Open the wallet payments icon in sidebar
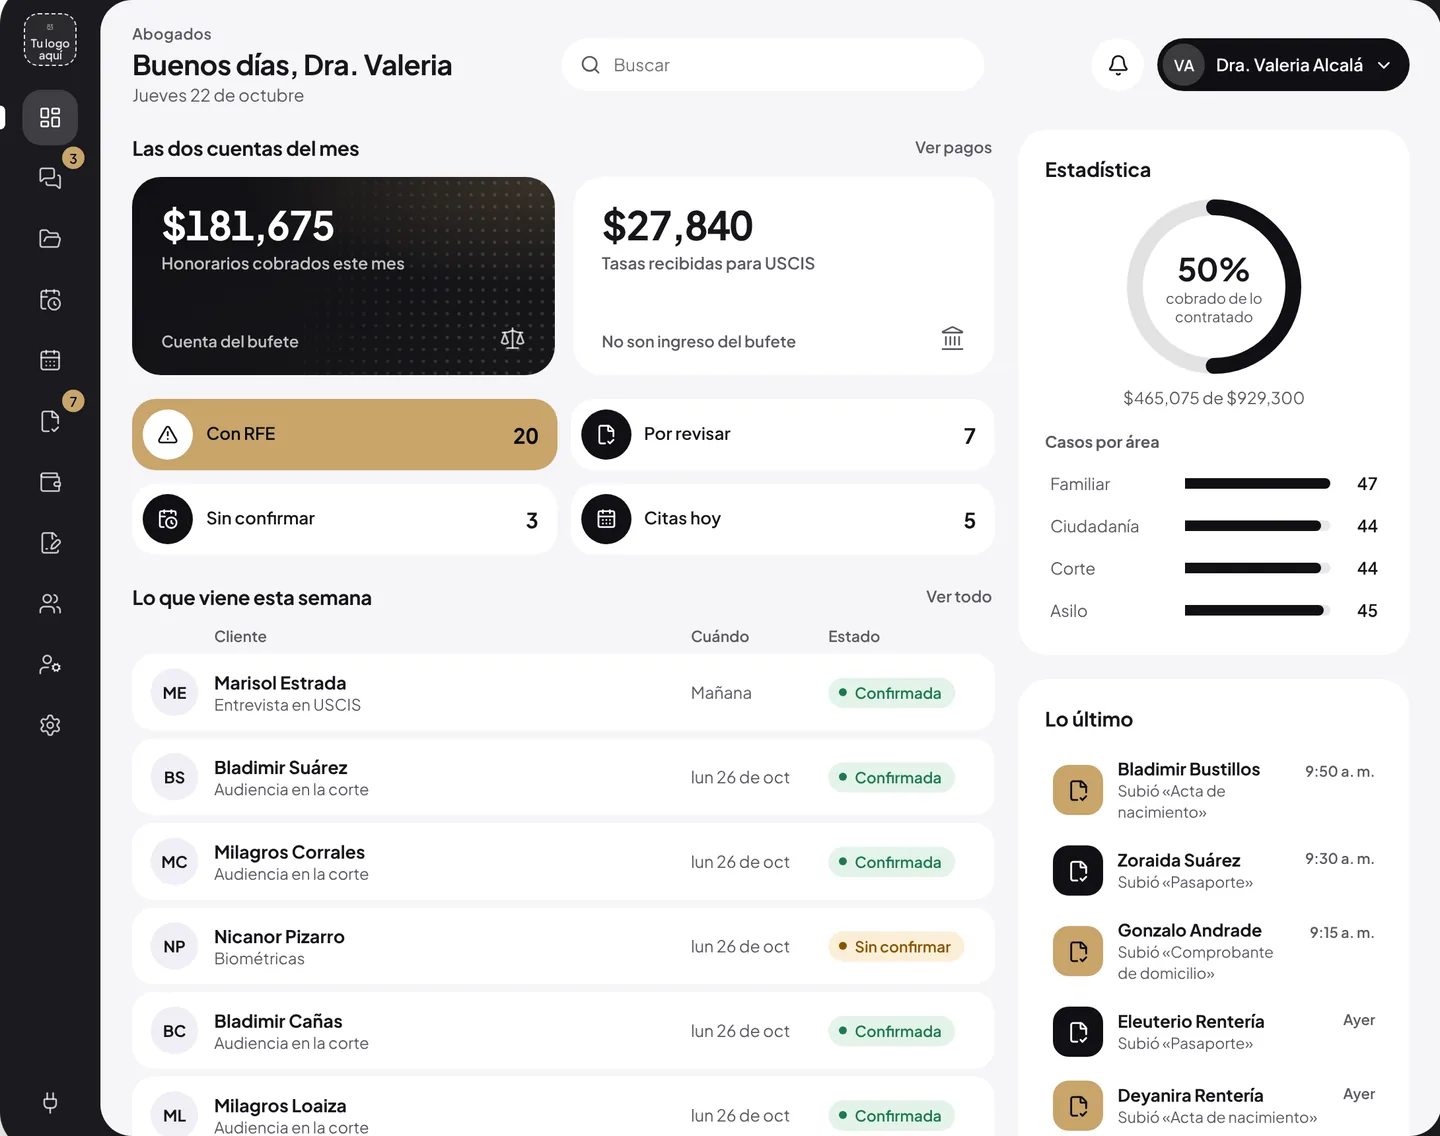Viewport: 1440px width, 1136px height. pyautogui.click(x=50, y=482)
